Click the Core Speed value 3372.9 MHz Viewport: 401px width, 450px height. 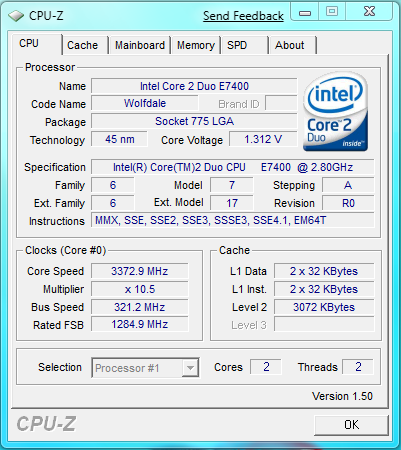(x=140, y=271)
